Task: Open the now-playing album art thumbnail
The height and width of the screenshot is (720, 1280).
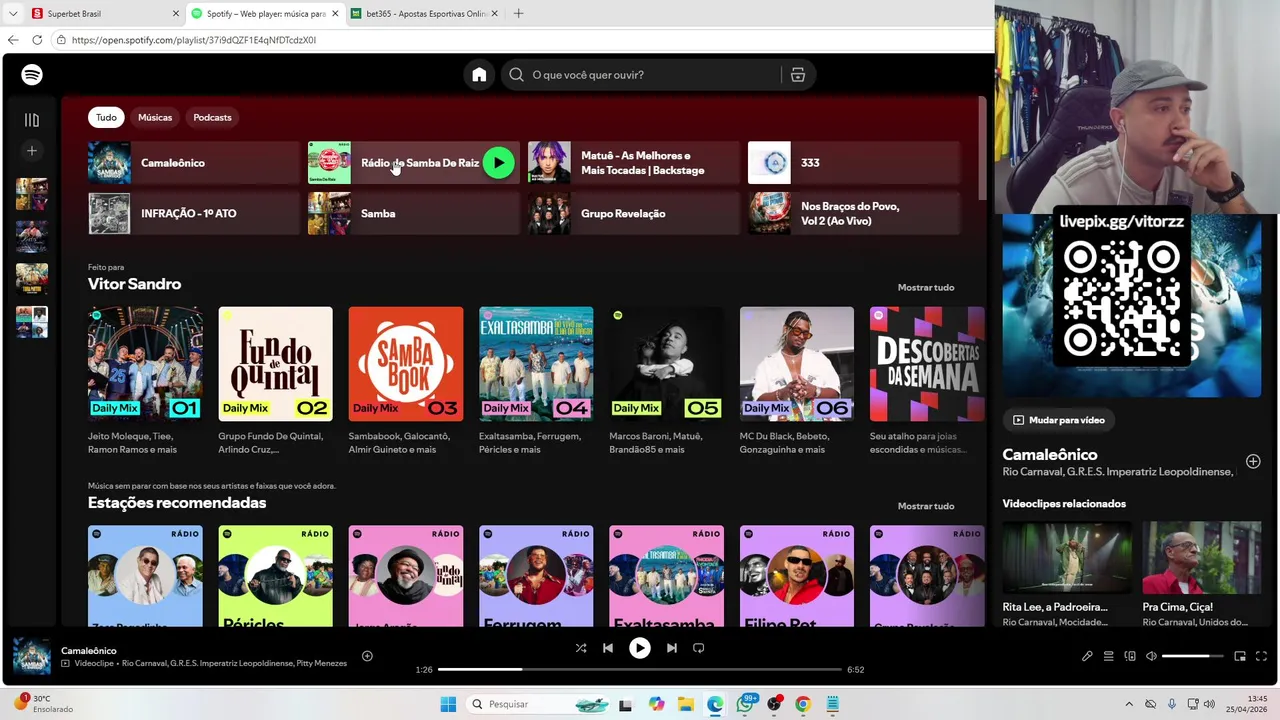Action: click(32, 657)
